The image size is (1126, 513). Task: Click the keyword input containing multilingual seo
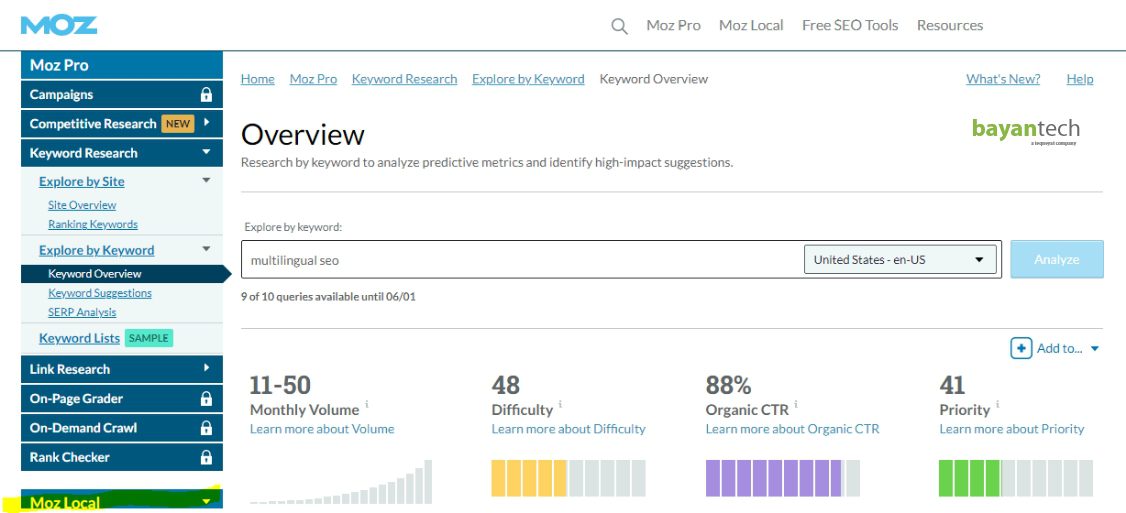point(522,260)
